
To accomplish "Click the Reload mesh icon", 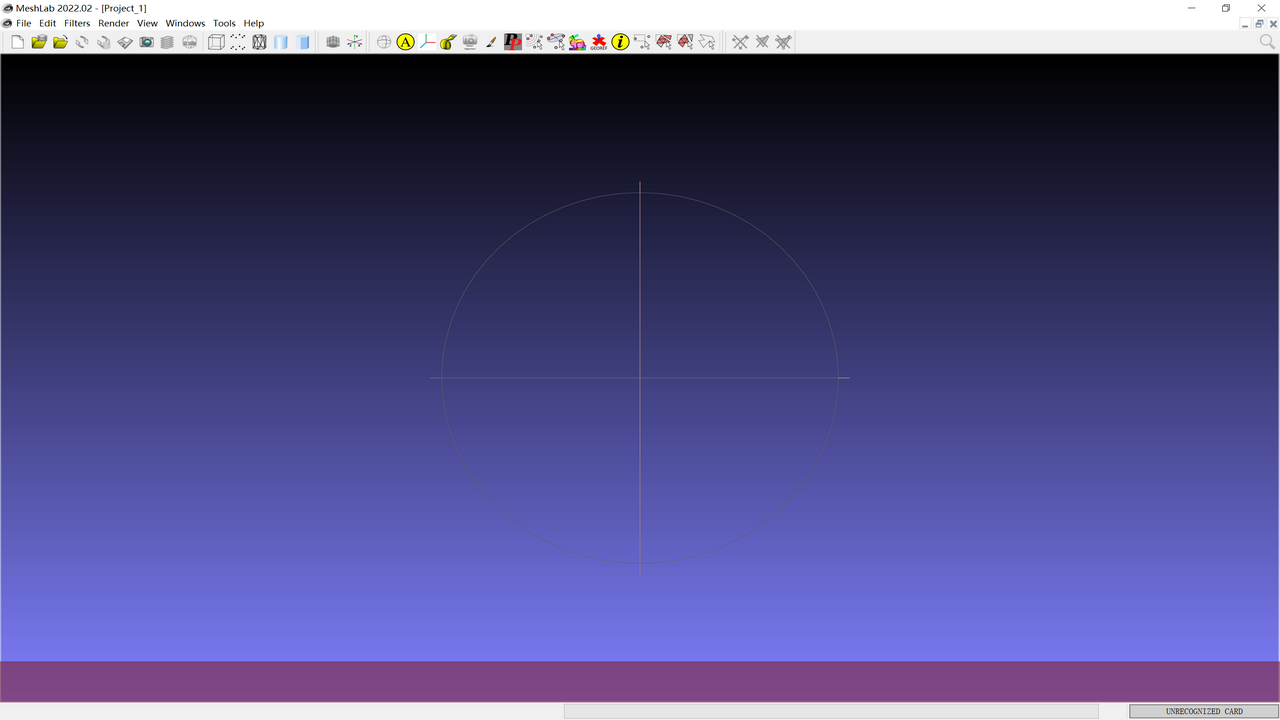I will [82, 42].
